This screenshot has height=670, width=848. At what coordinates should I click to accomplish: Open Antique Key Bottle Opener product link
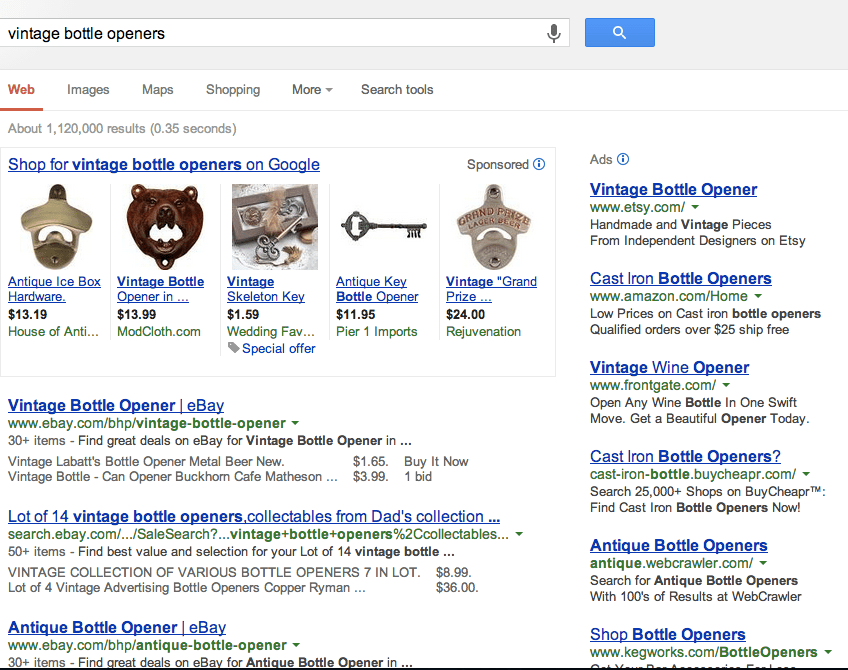click(x=377, y=289)
